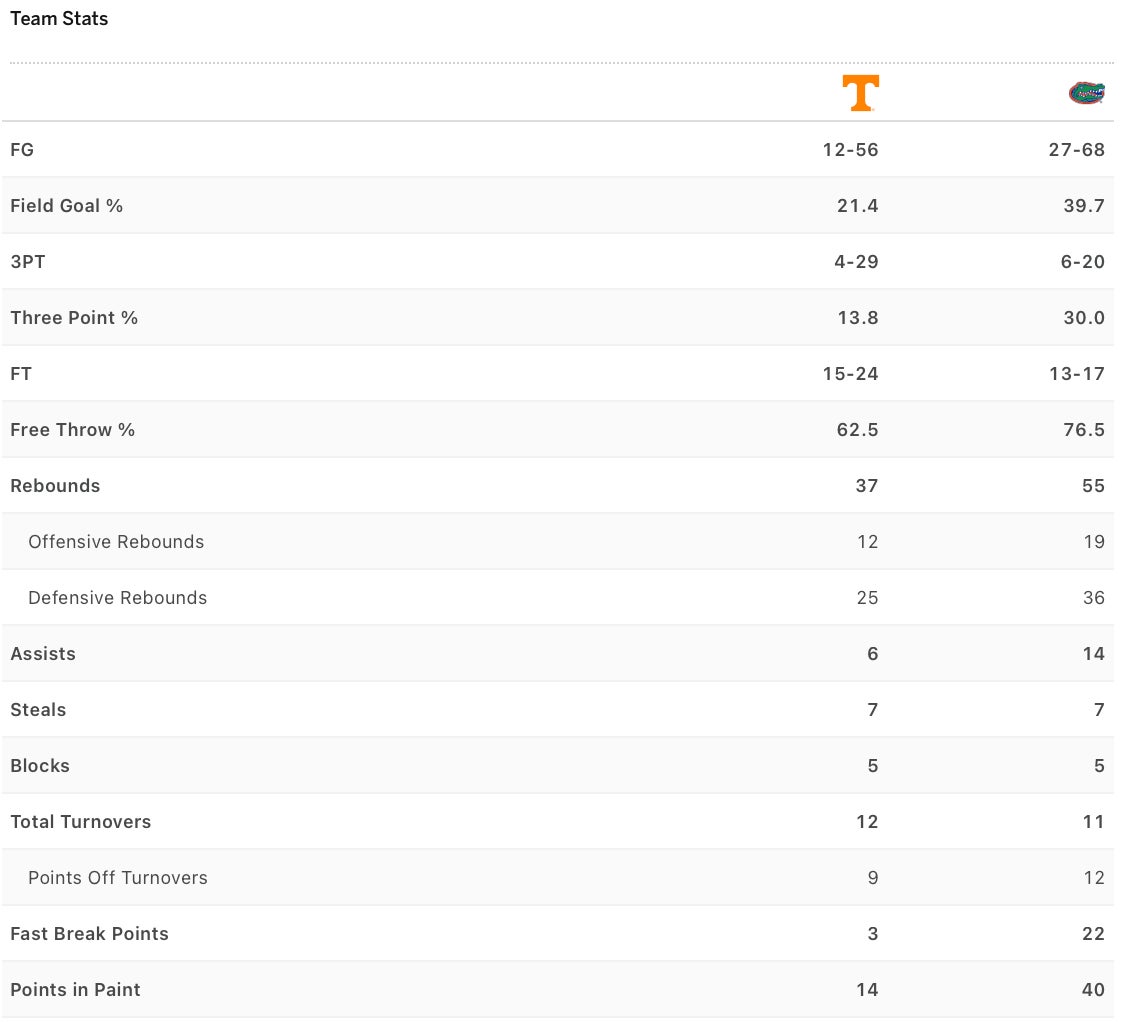Click the 3PT row label
1130x1022 pixels.
click(28, 262)
